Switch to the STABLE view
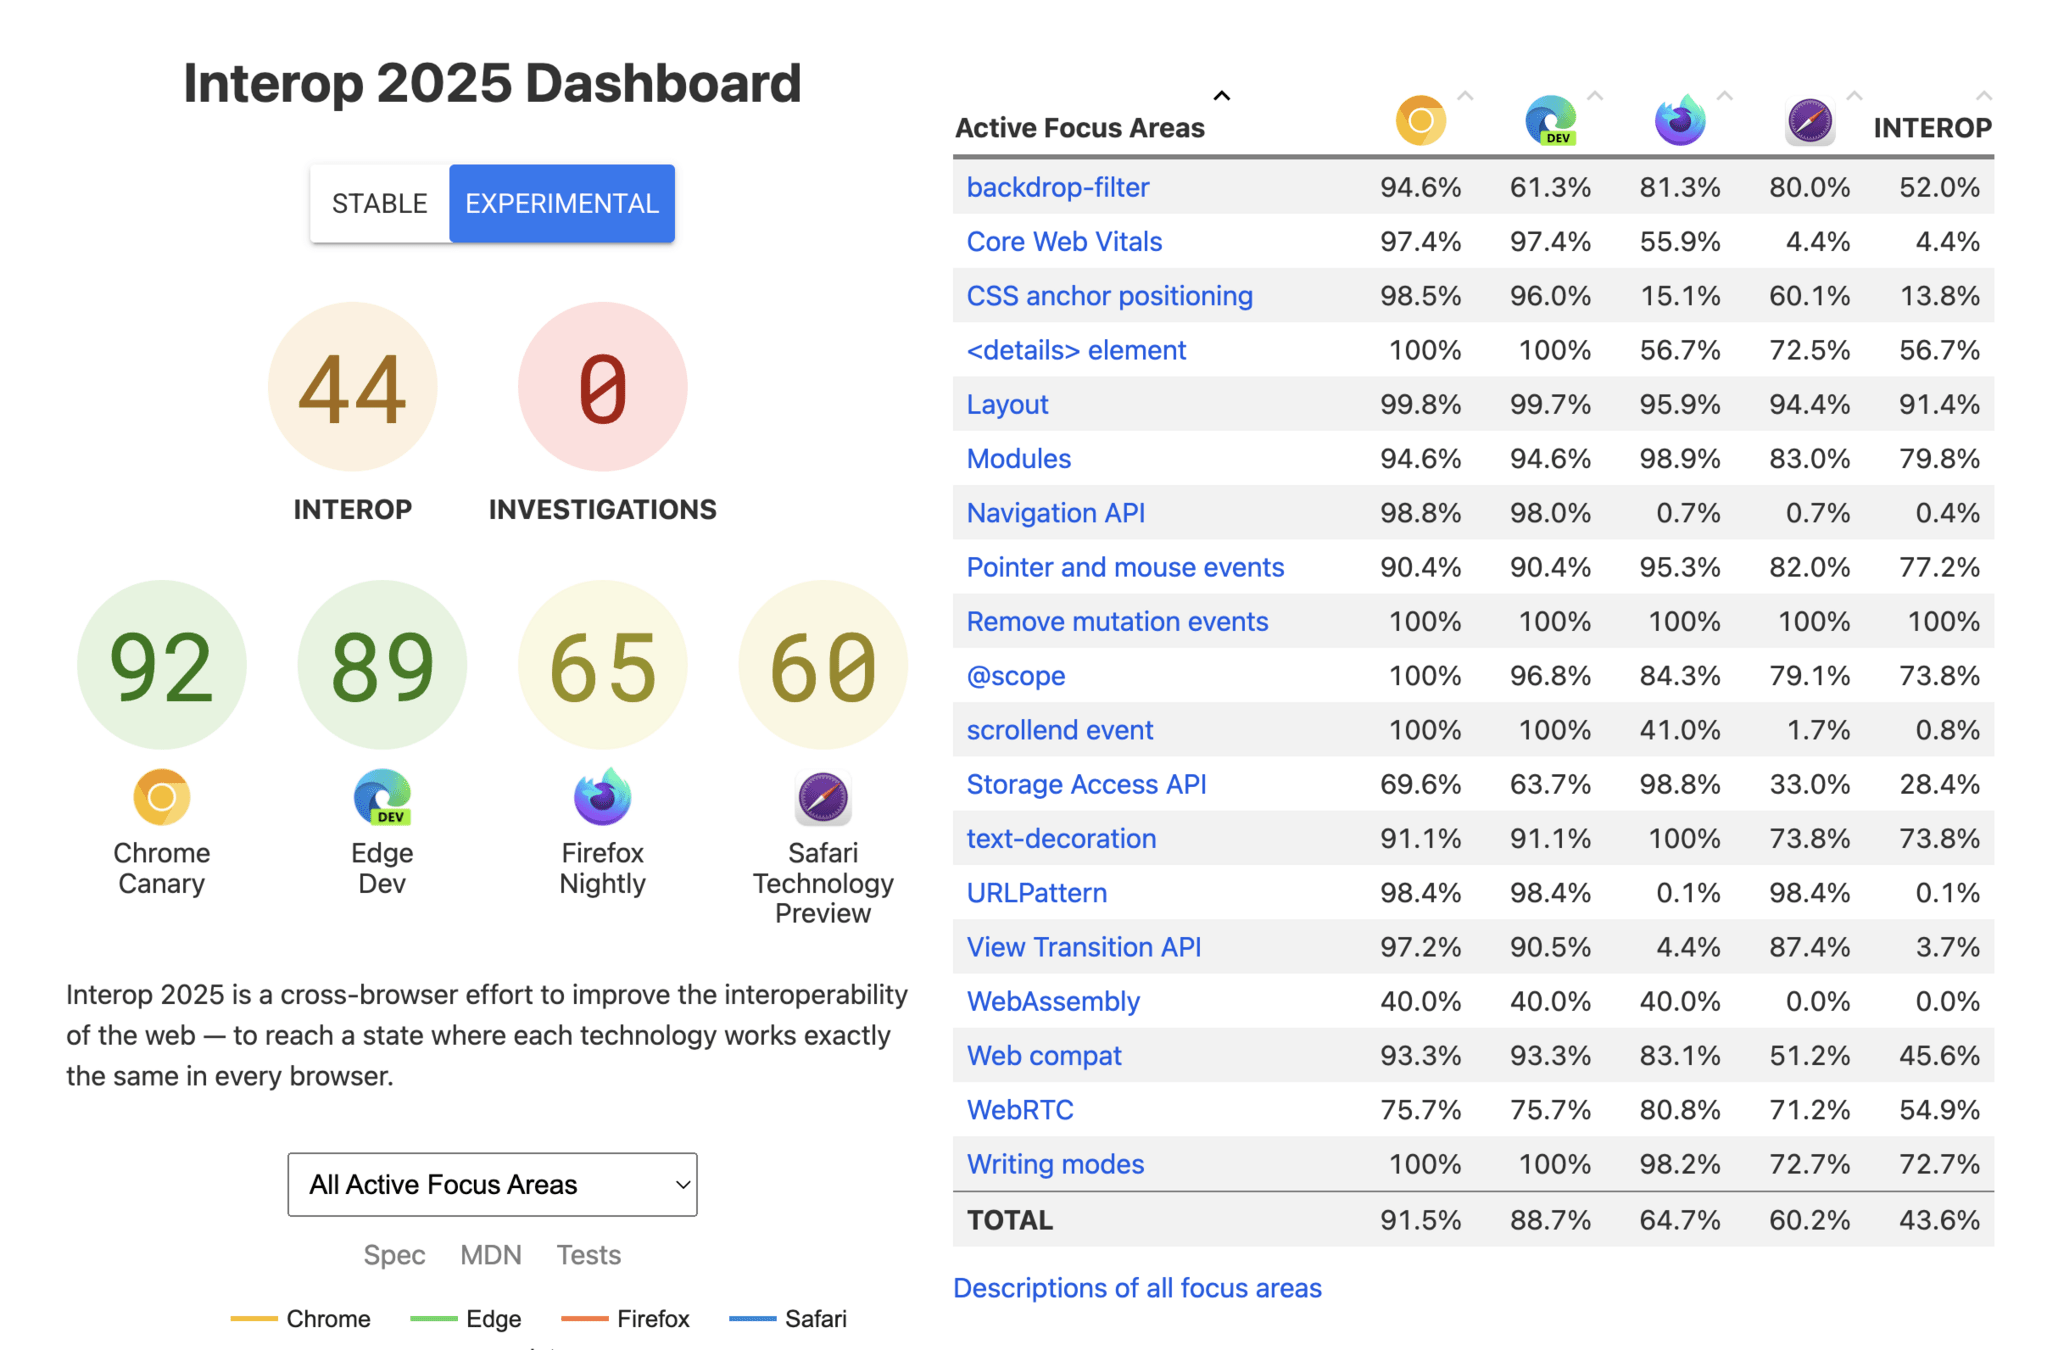 click(379, 204)
